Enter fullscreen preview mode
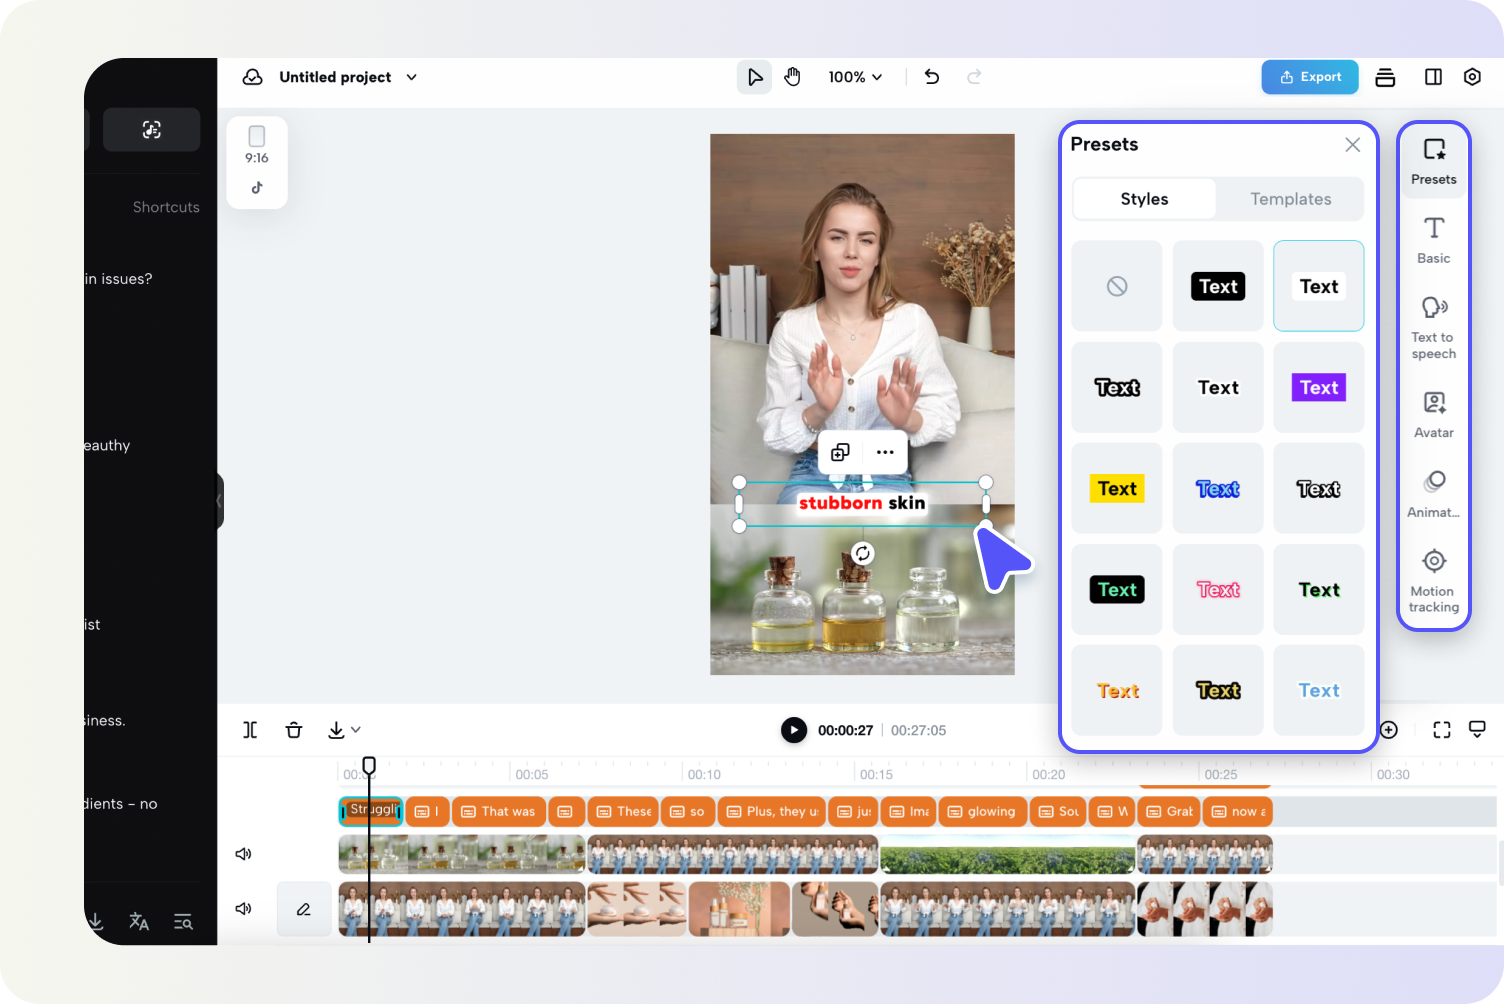1504x1004 pixels. 1442,730
